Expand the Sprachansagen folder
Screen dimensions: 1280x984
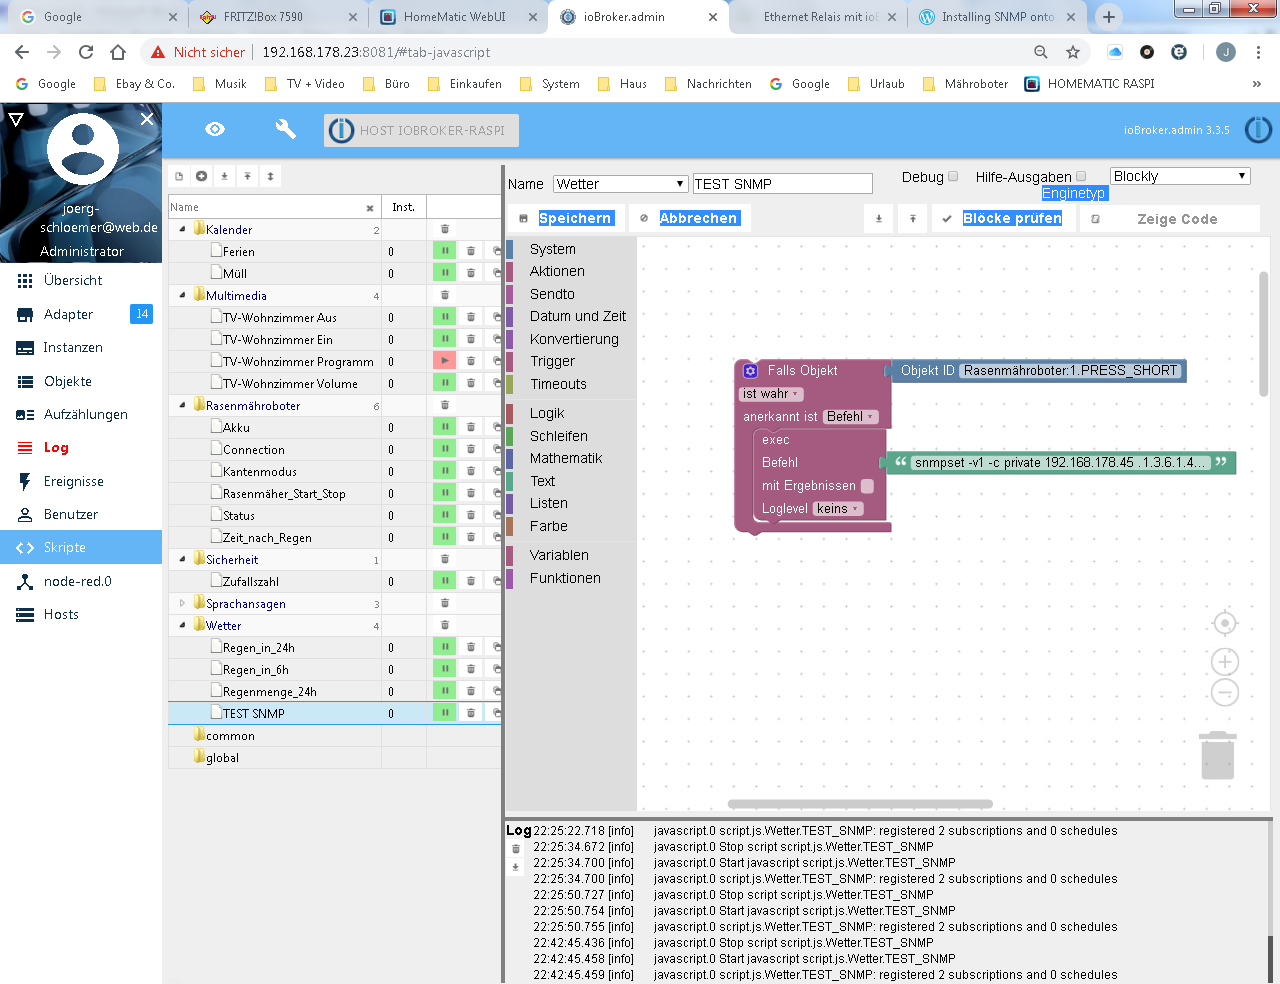click(x=182, y=603)
